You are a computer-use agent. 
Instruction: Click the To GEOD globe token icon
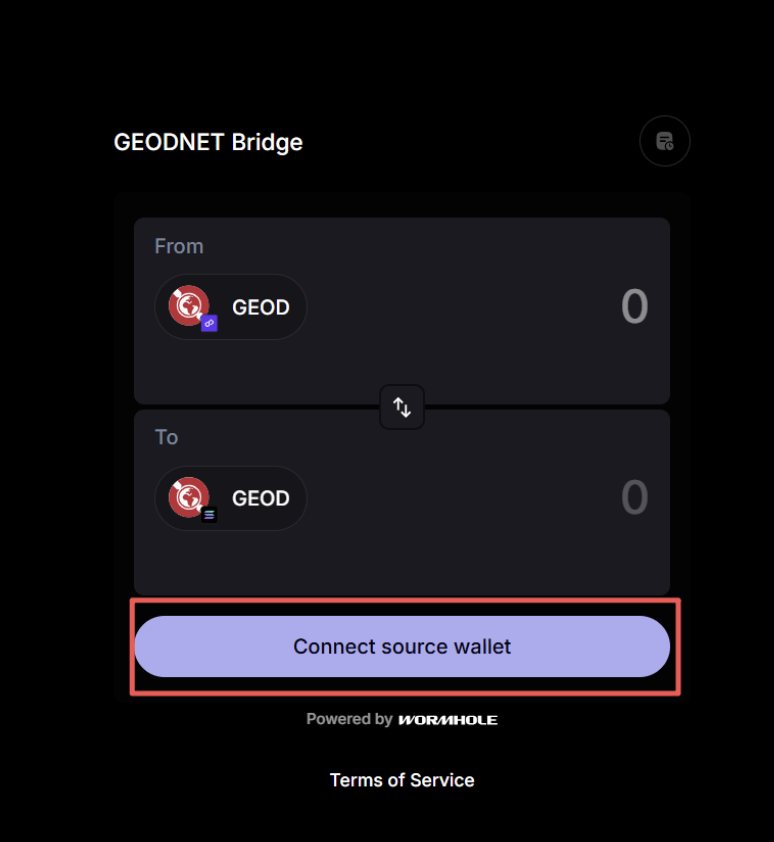[187, 496]
